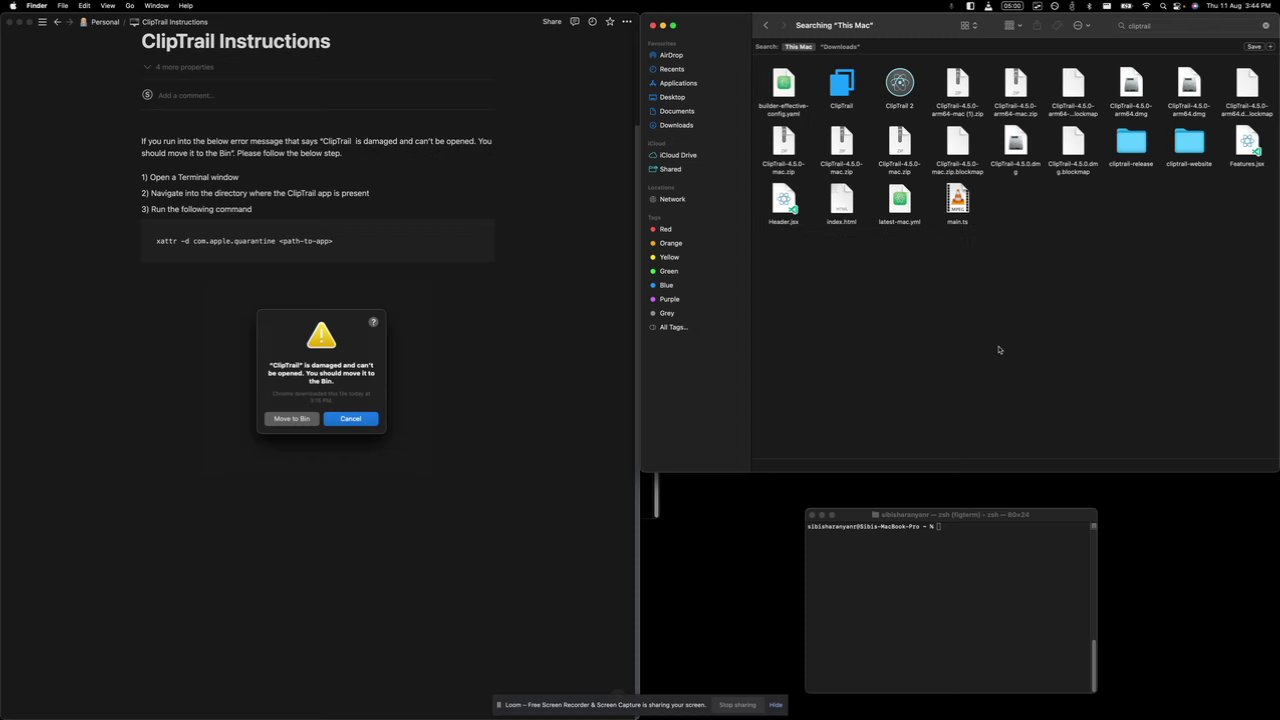Viewport: 1280px width, 720px height.
Task: Open Documents in Finder sidebar
Action: tap(677, 111)
